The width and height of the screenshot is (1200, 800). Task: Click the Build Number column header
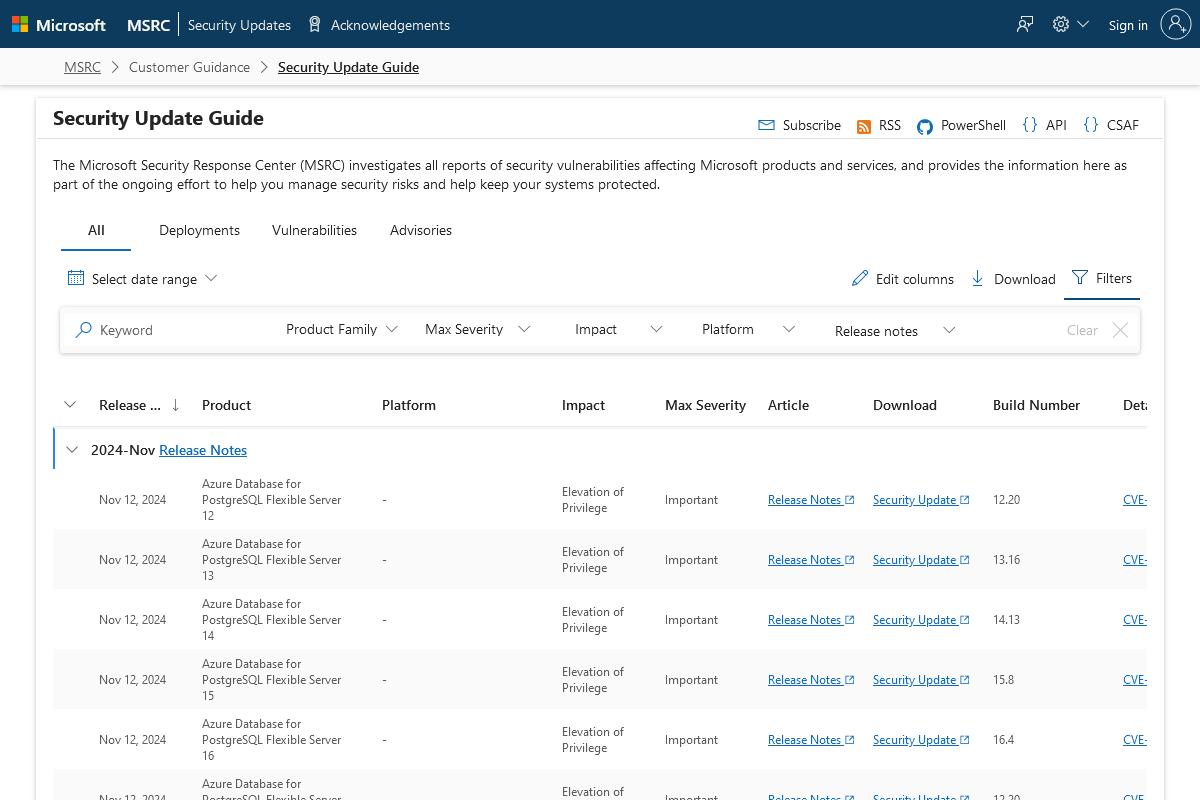(1036, 405)
